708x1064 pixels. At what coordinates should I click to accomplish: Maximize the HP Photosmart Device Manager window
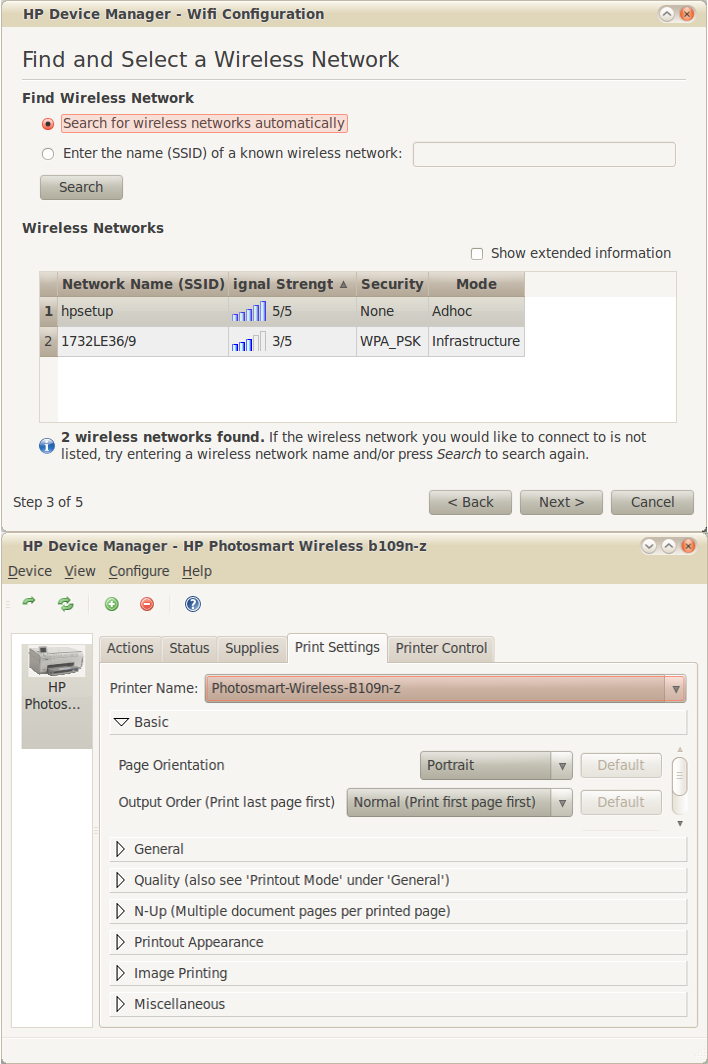[x=669, y=546]
